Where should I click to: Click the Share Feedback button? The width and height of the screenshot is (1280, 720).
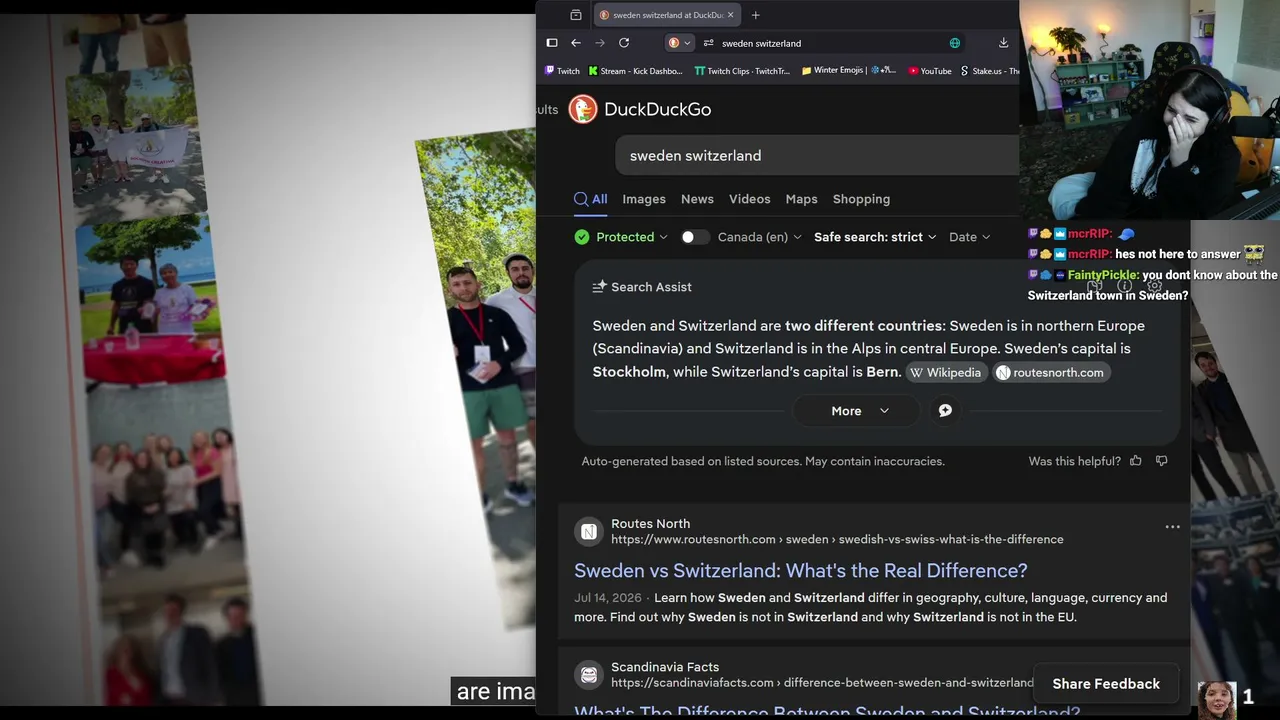[x=1106, y=684]
